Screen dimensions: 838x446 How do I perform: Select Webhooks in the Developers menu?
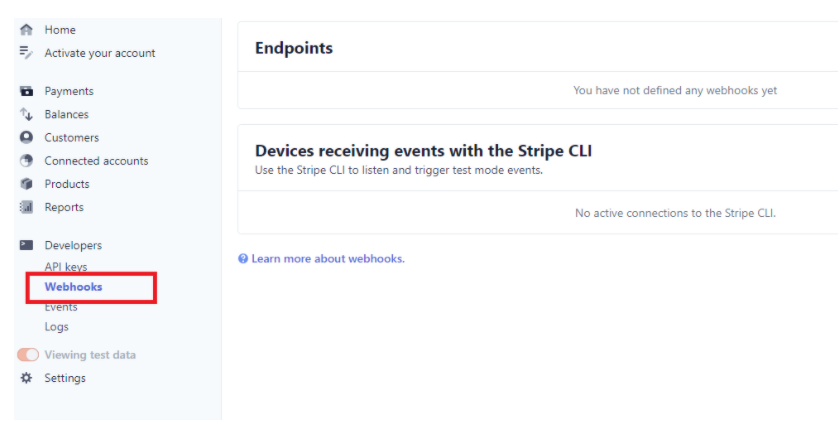[73, 287]
